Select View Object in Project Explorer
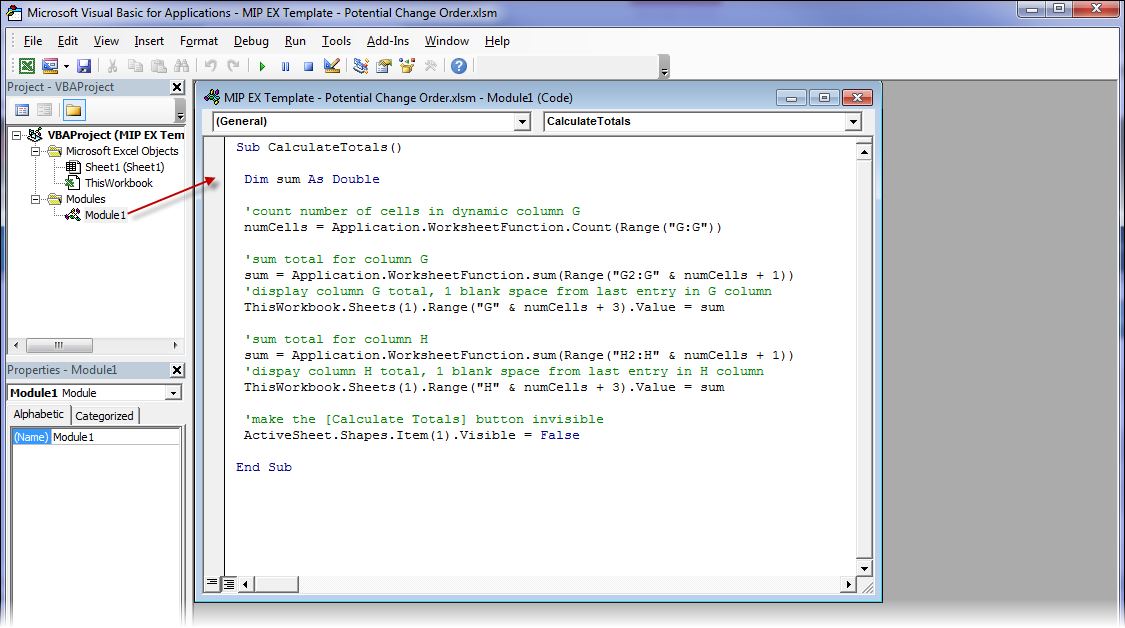The width and height of the screenshot is (1125, 628). pyautogui.click(x=43, y=109)
